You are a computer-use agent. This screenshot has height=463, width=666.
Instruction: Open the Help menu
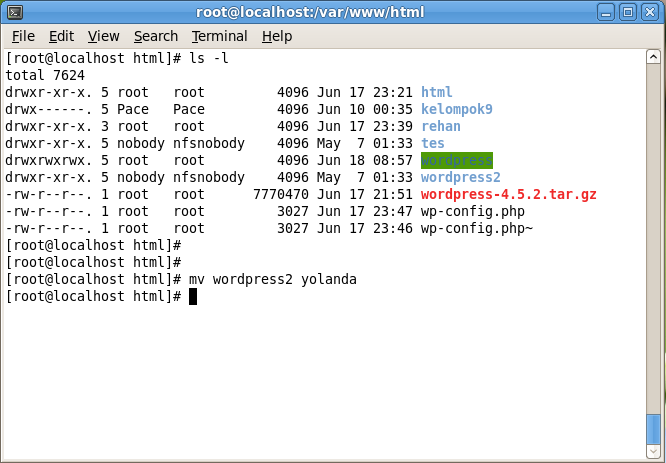point(277,37)
